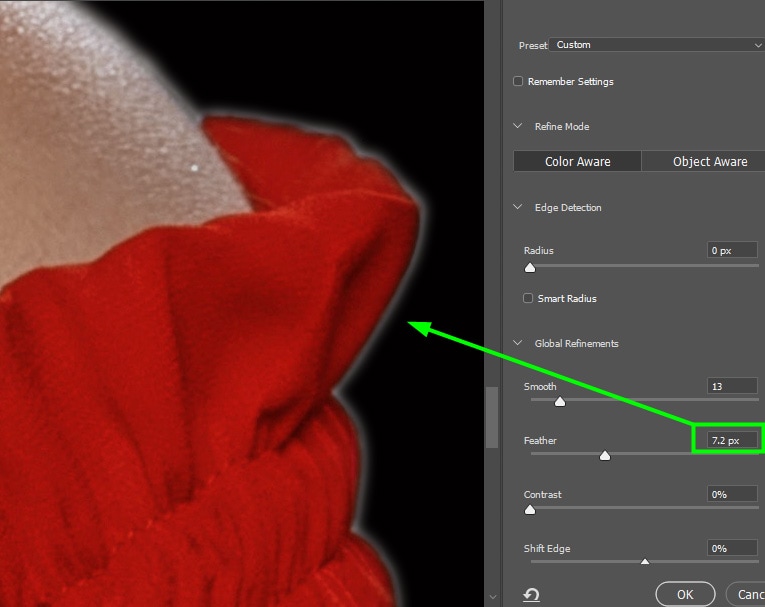Enable the Remember Settings checkbox

click(518, 81)
